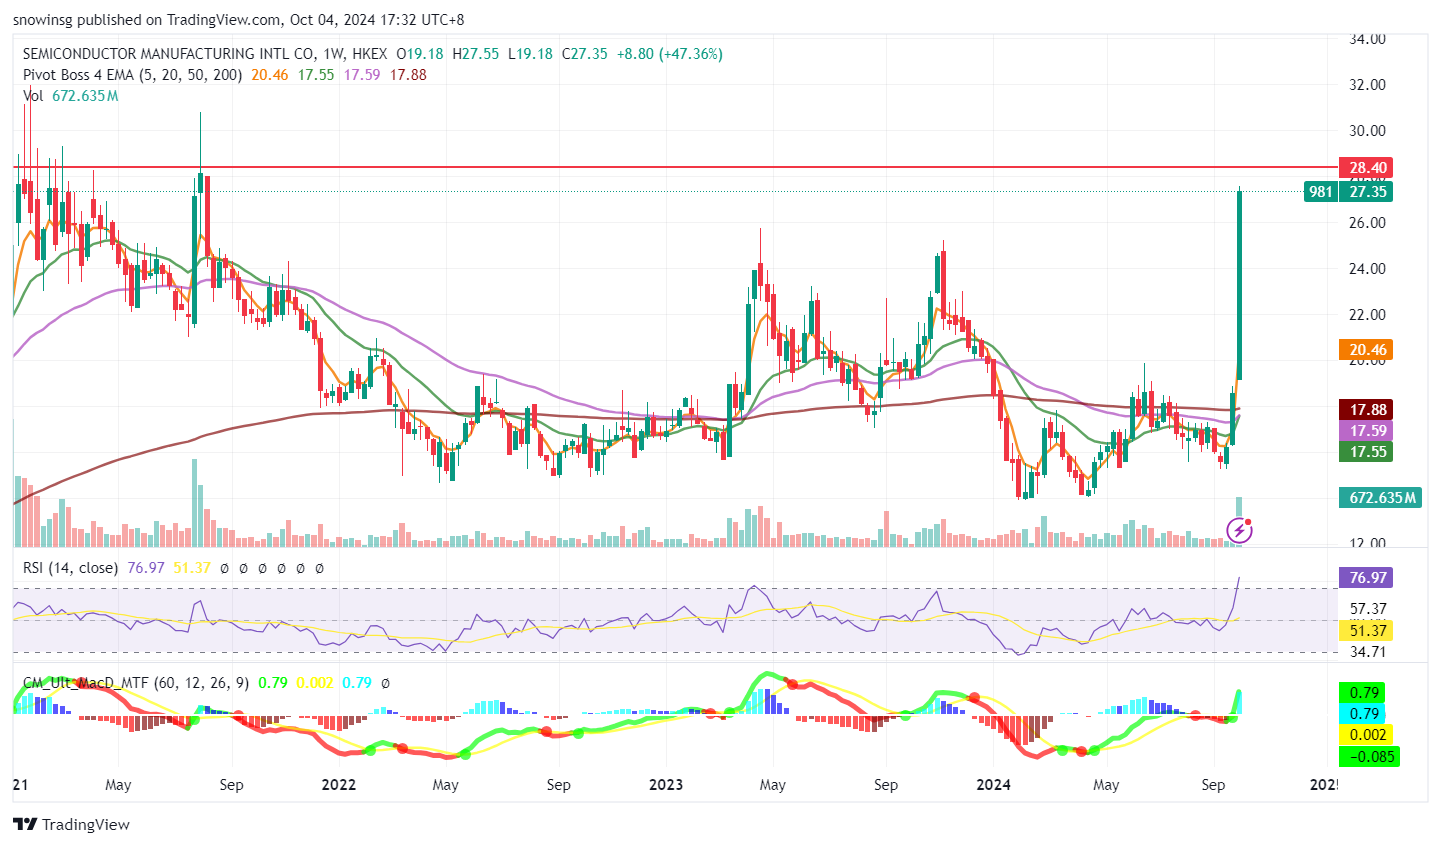Click the lightning bolt event icon near the latest volume bar
The width and height of the screenshot is (1441, 846).
coord(1239,530)
